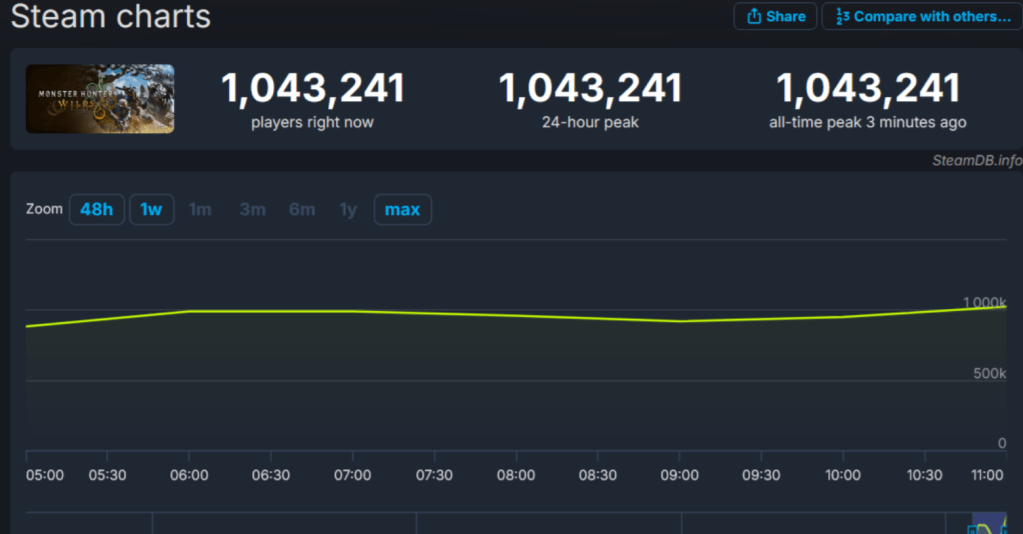Pick the 3m zoom range

click(x=252, y=209)
